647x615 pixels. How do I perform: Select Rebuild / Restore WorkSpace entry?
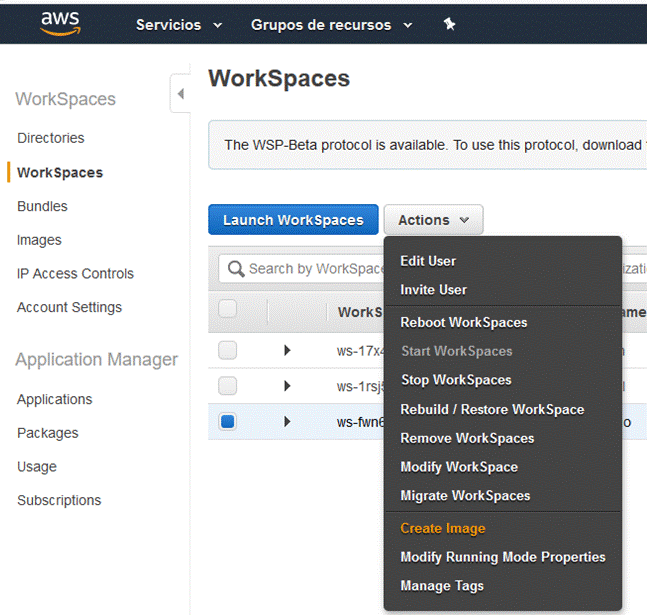[492, 409]
